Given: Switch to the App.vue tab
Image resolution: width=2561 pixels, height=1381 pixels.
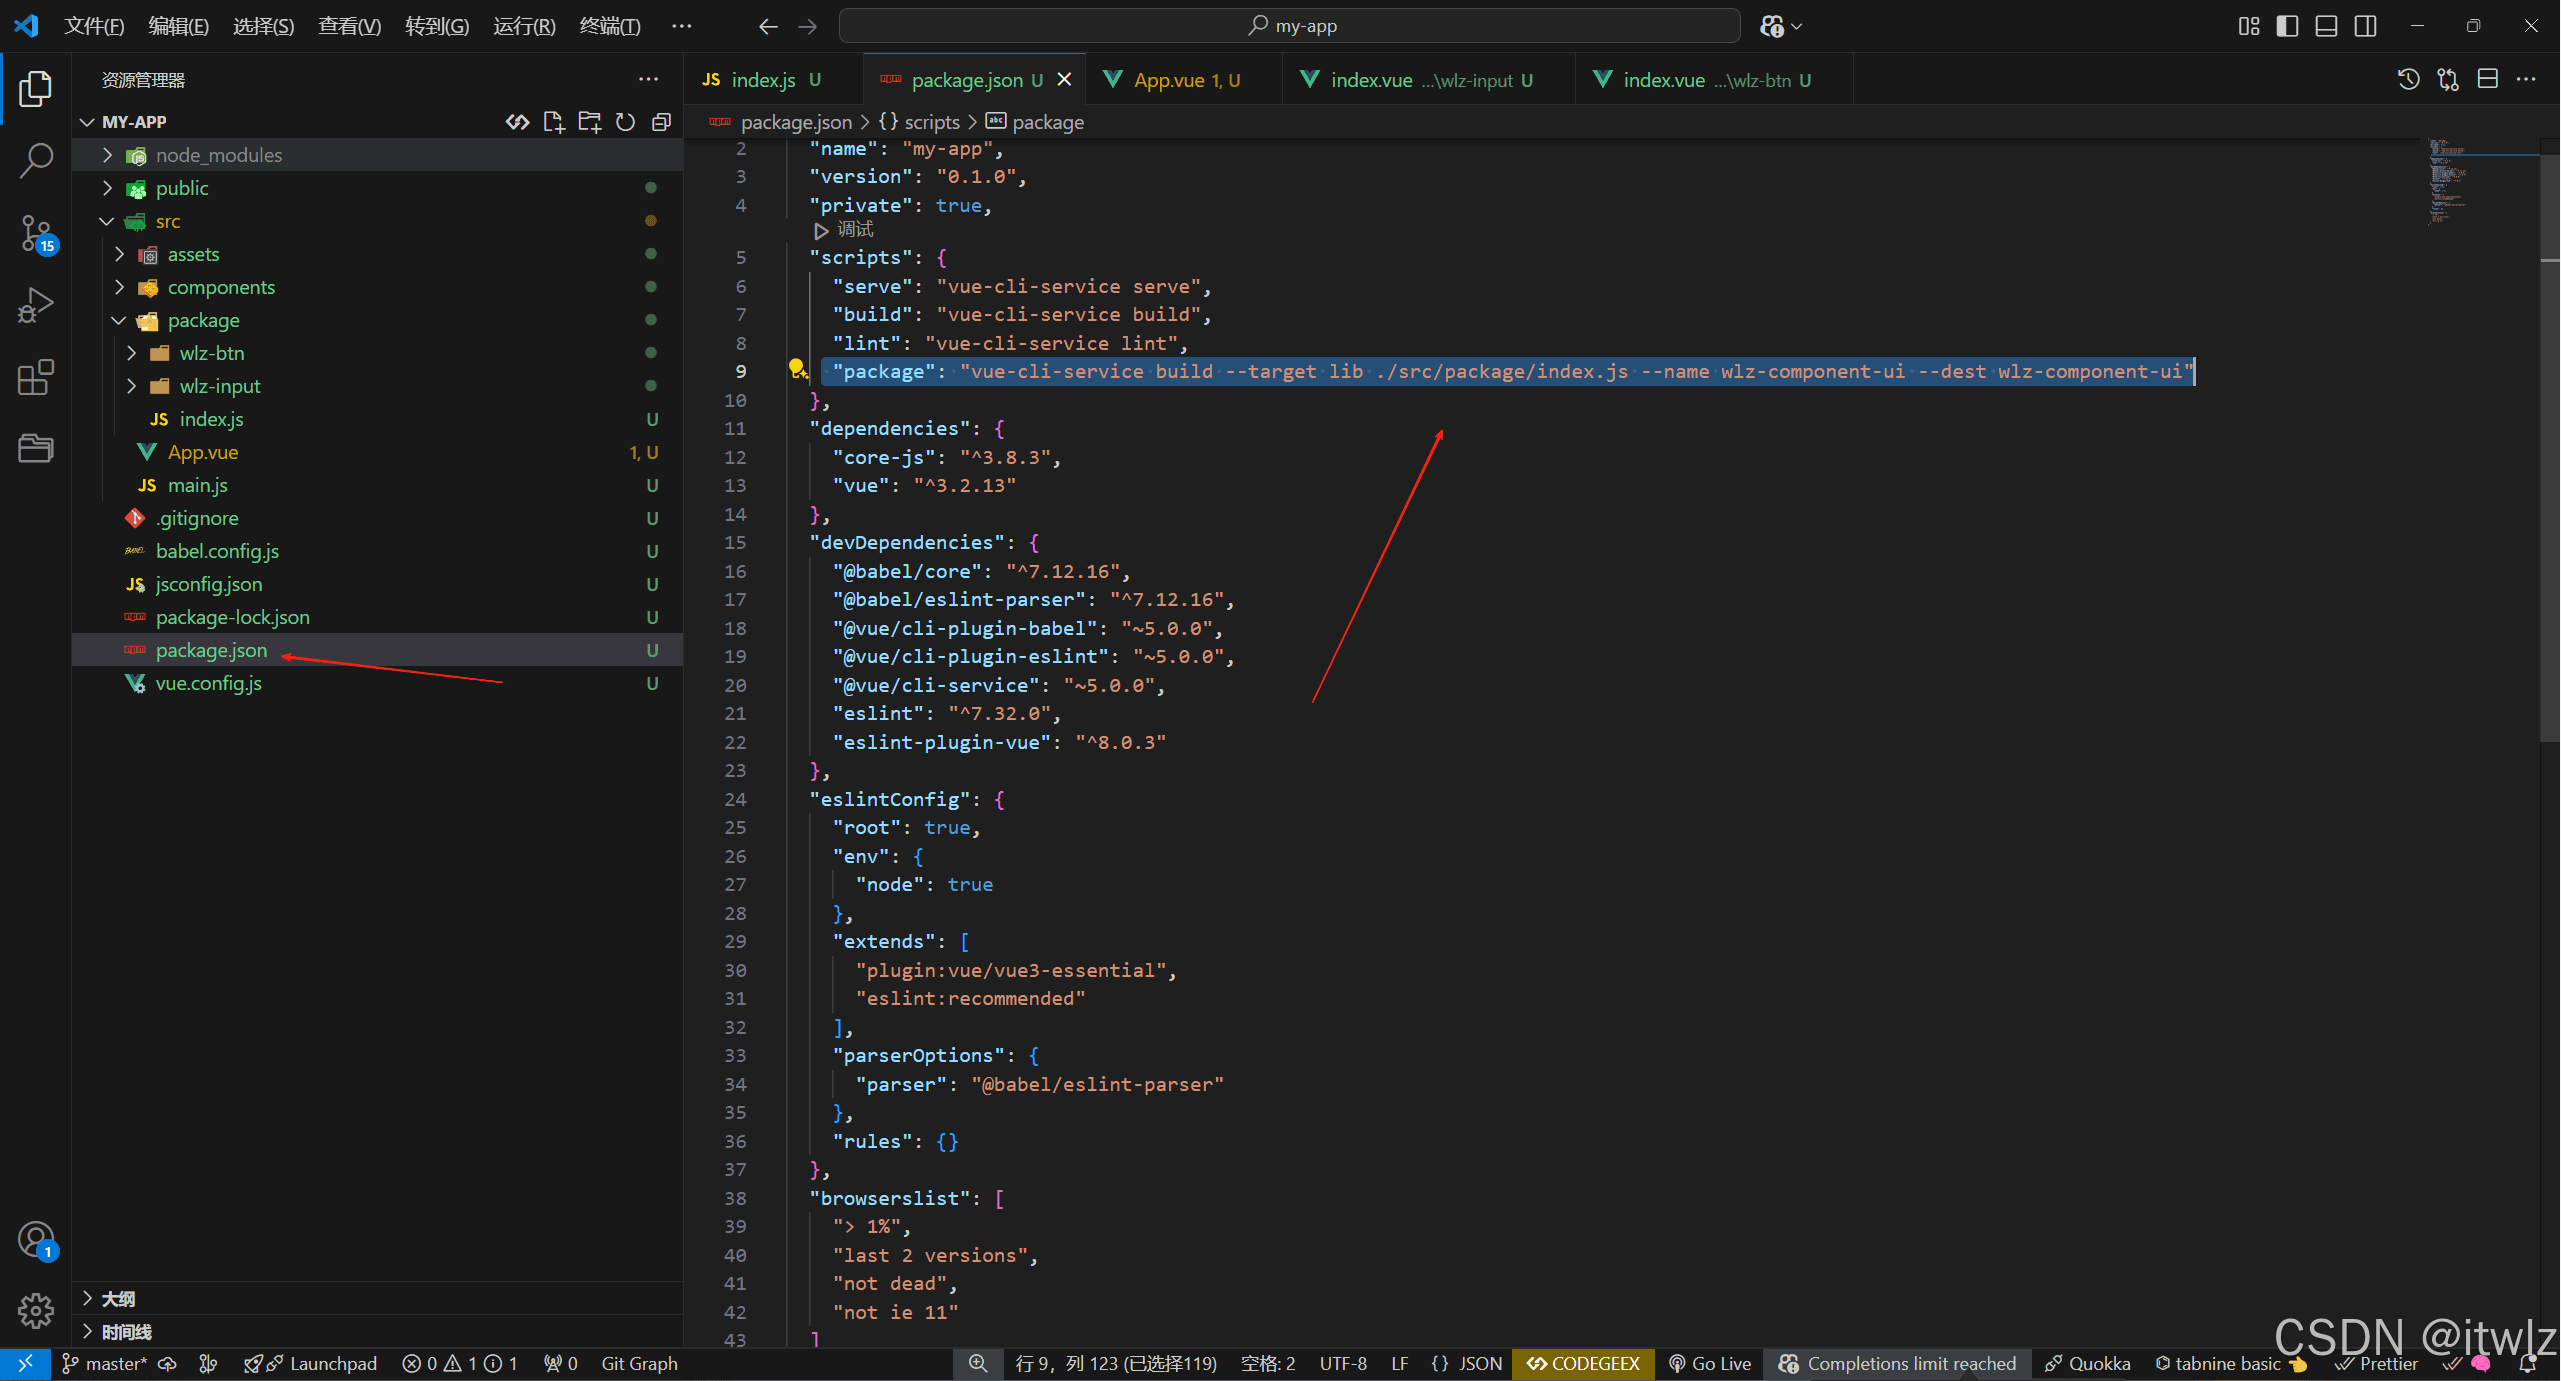Looking at the screenshot, I should click(x=1168, y=80).
